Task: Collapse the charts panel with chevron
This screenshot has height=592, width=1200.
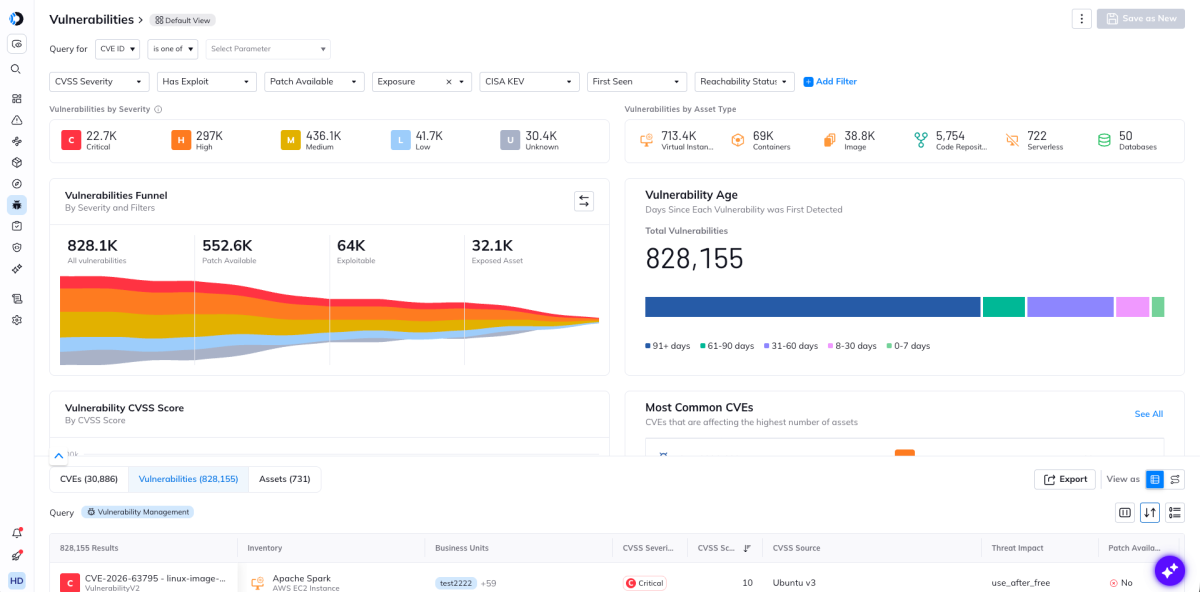Action: (59, 456)
